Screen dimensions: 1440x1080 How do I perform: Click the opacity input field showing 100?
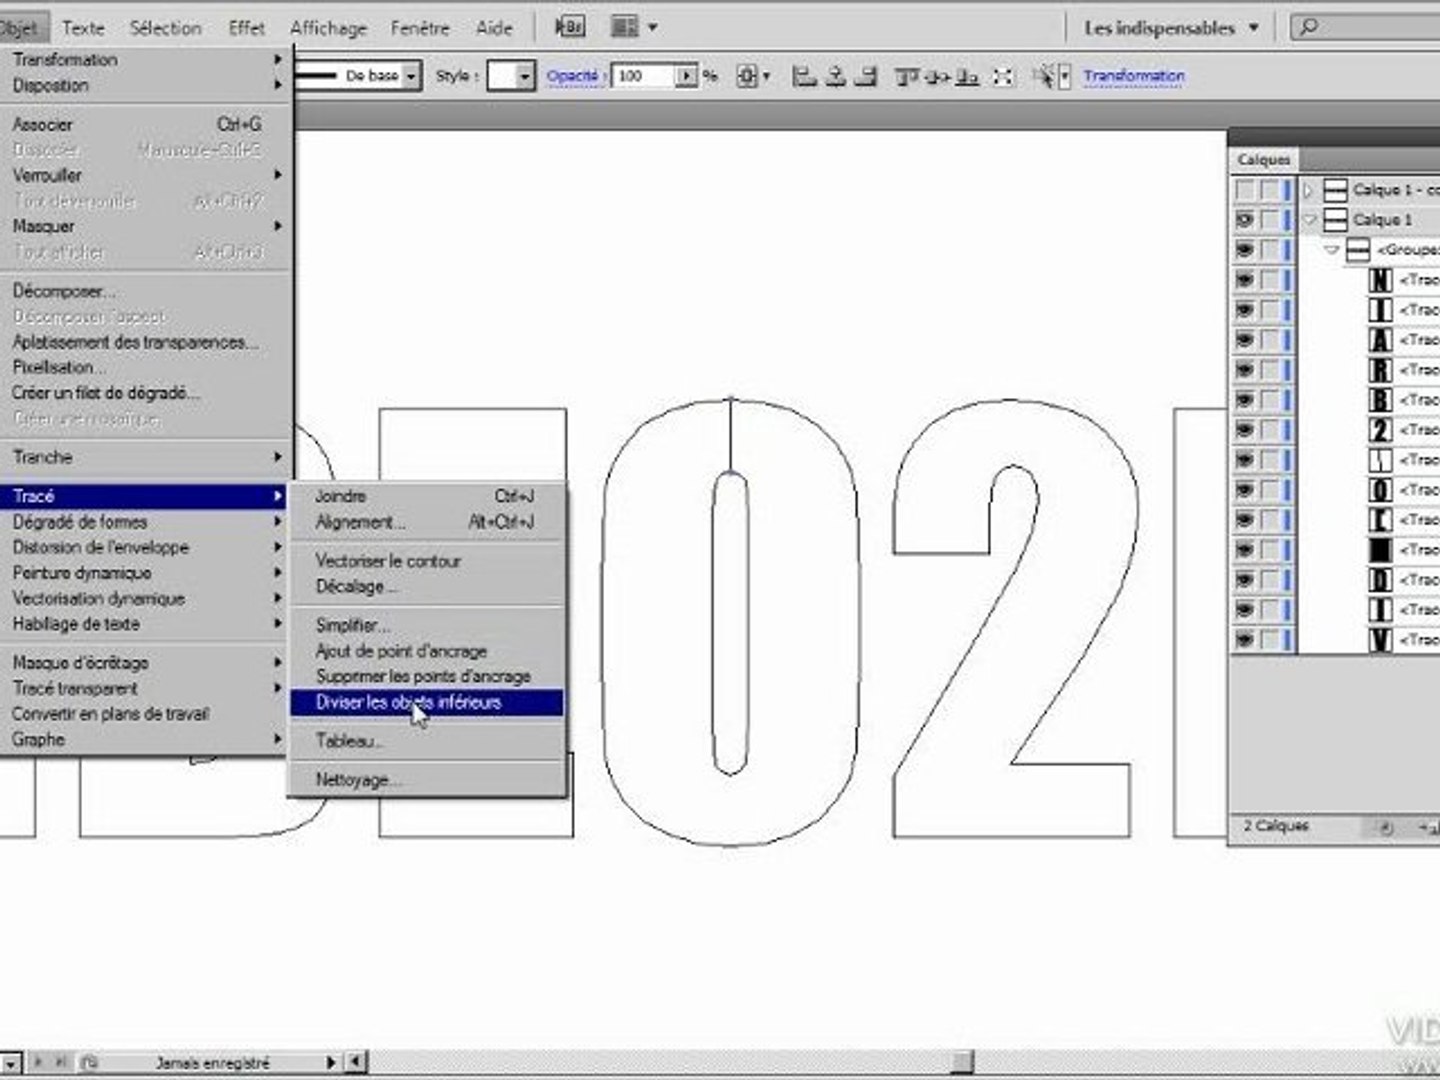645,76
